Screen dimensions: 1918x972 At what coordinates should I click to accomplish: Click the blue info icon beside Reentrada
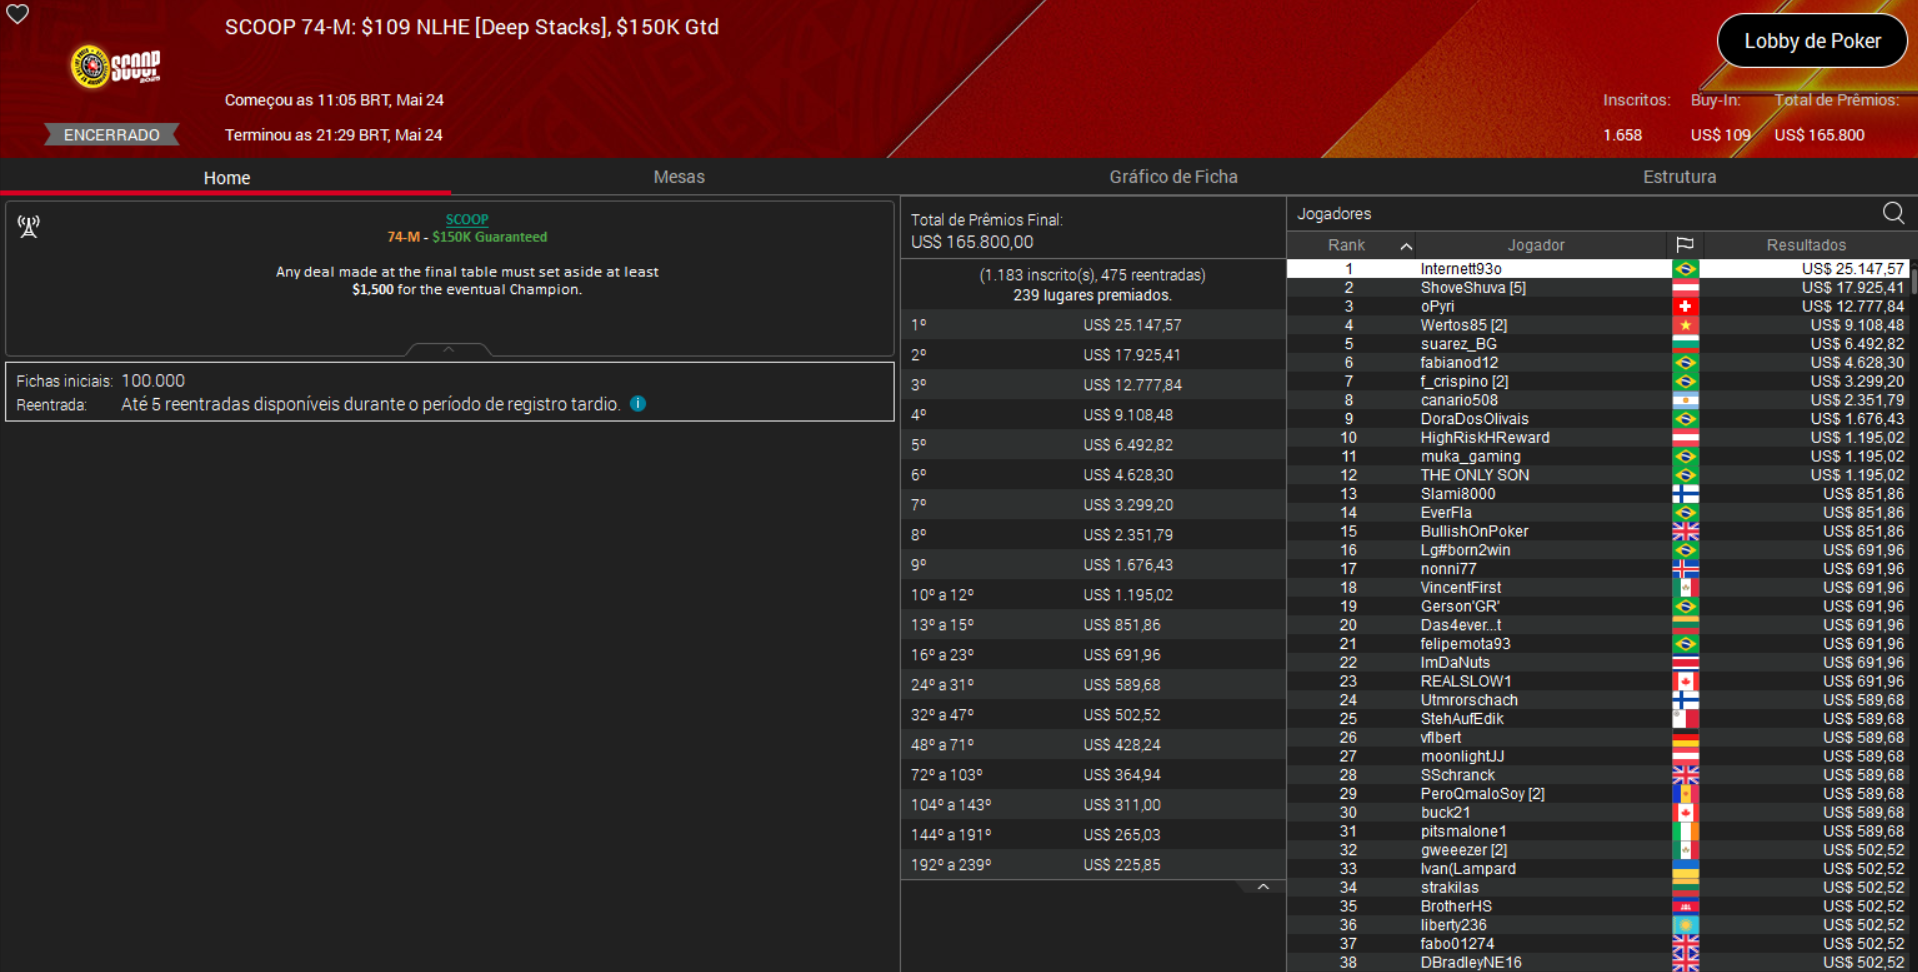638,404
